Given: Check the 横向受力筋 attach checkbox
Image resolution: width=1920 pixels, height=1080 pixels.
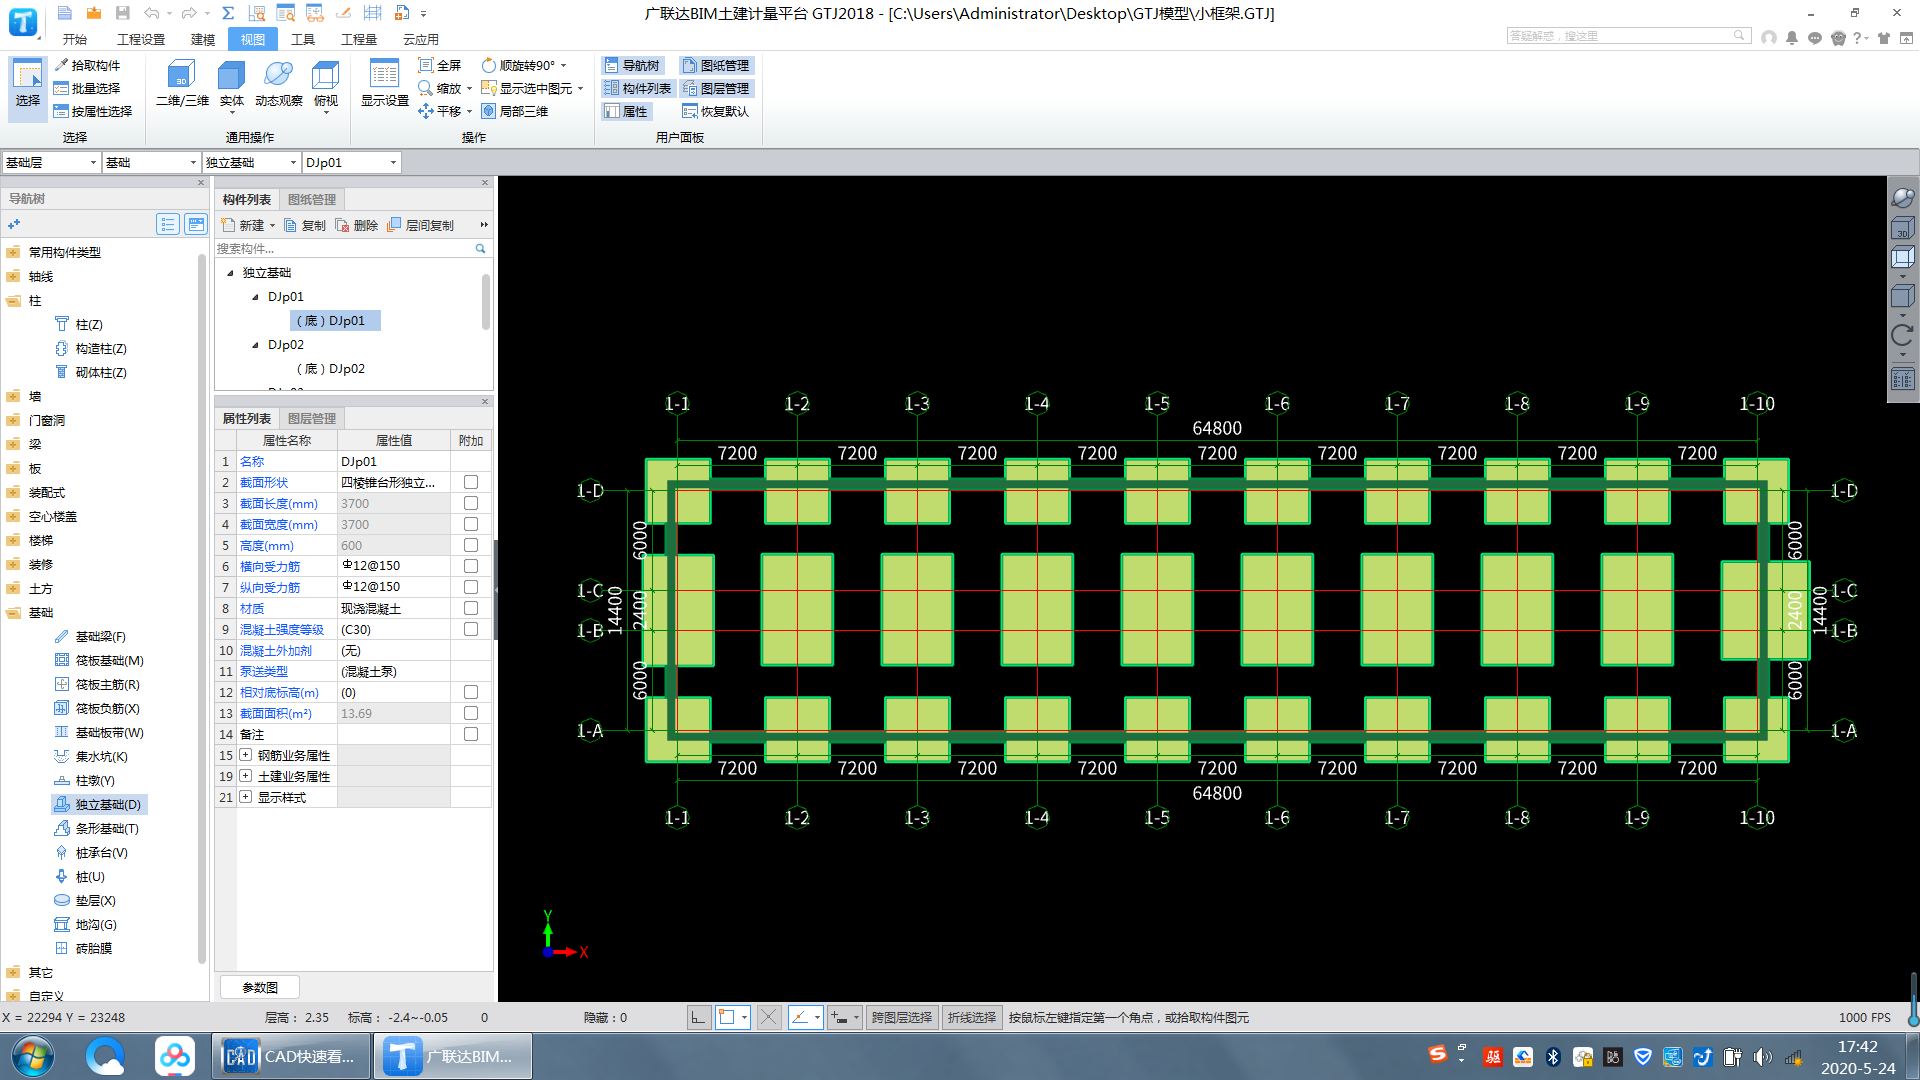Looking at the screenshot, I should tap(471, 566).
